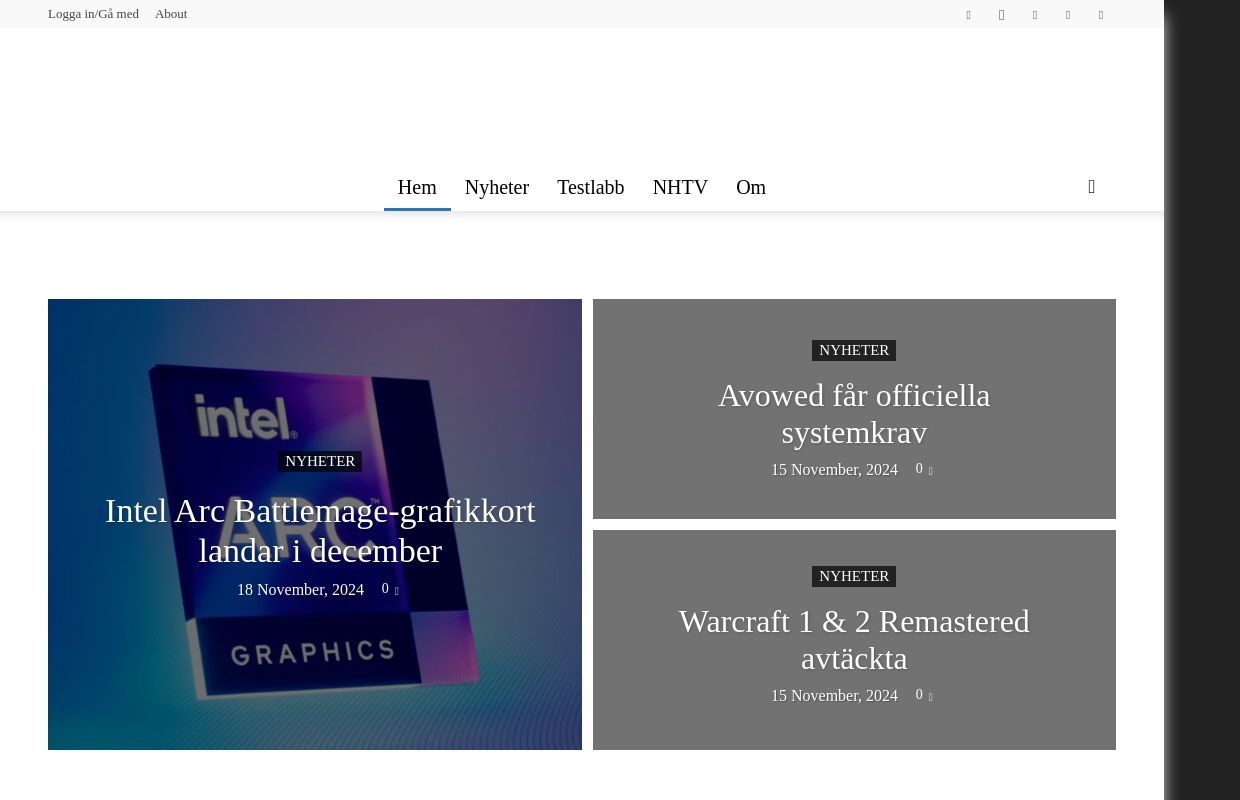The height and width of the screenshot is (800, 1240).
Task: Click NYHETER tag above Intel Arc headline
Action: 320,461
